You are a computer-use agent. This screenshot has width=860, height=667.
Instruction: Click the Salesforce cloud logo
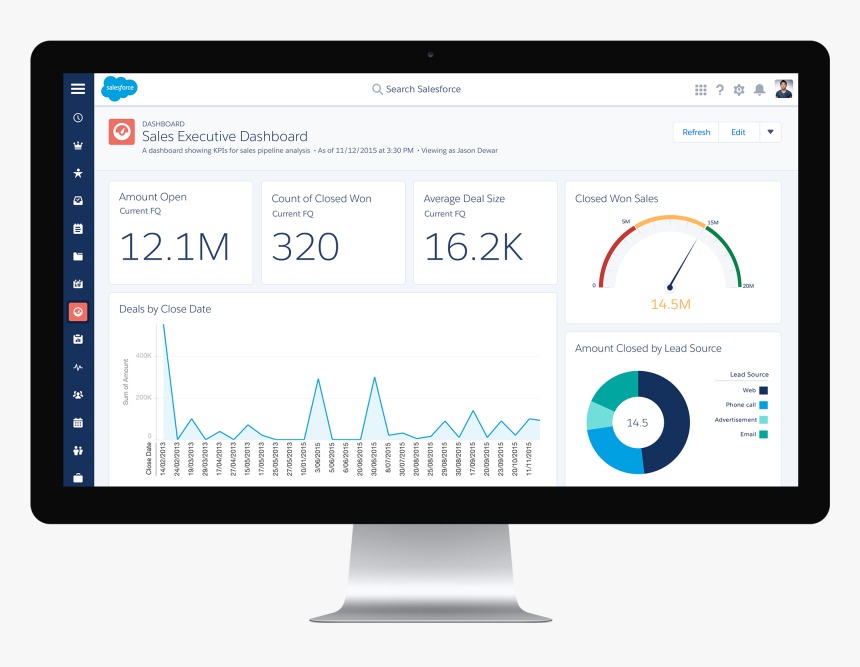[119, 88]
